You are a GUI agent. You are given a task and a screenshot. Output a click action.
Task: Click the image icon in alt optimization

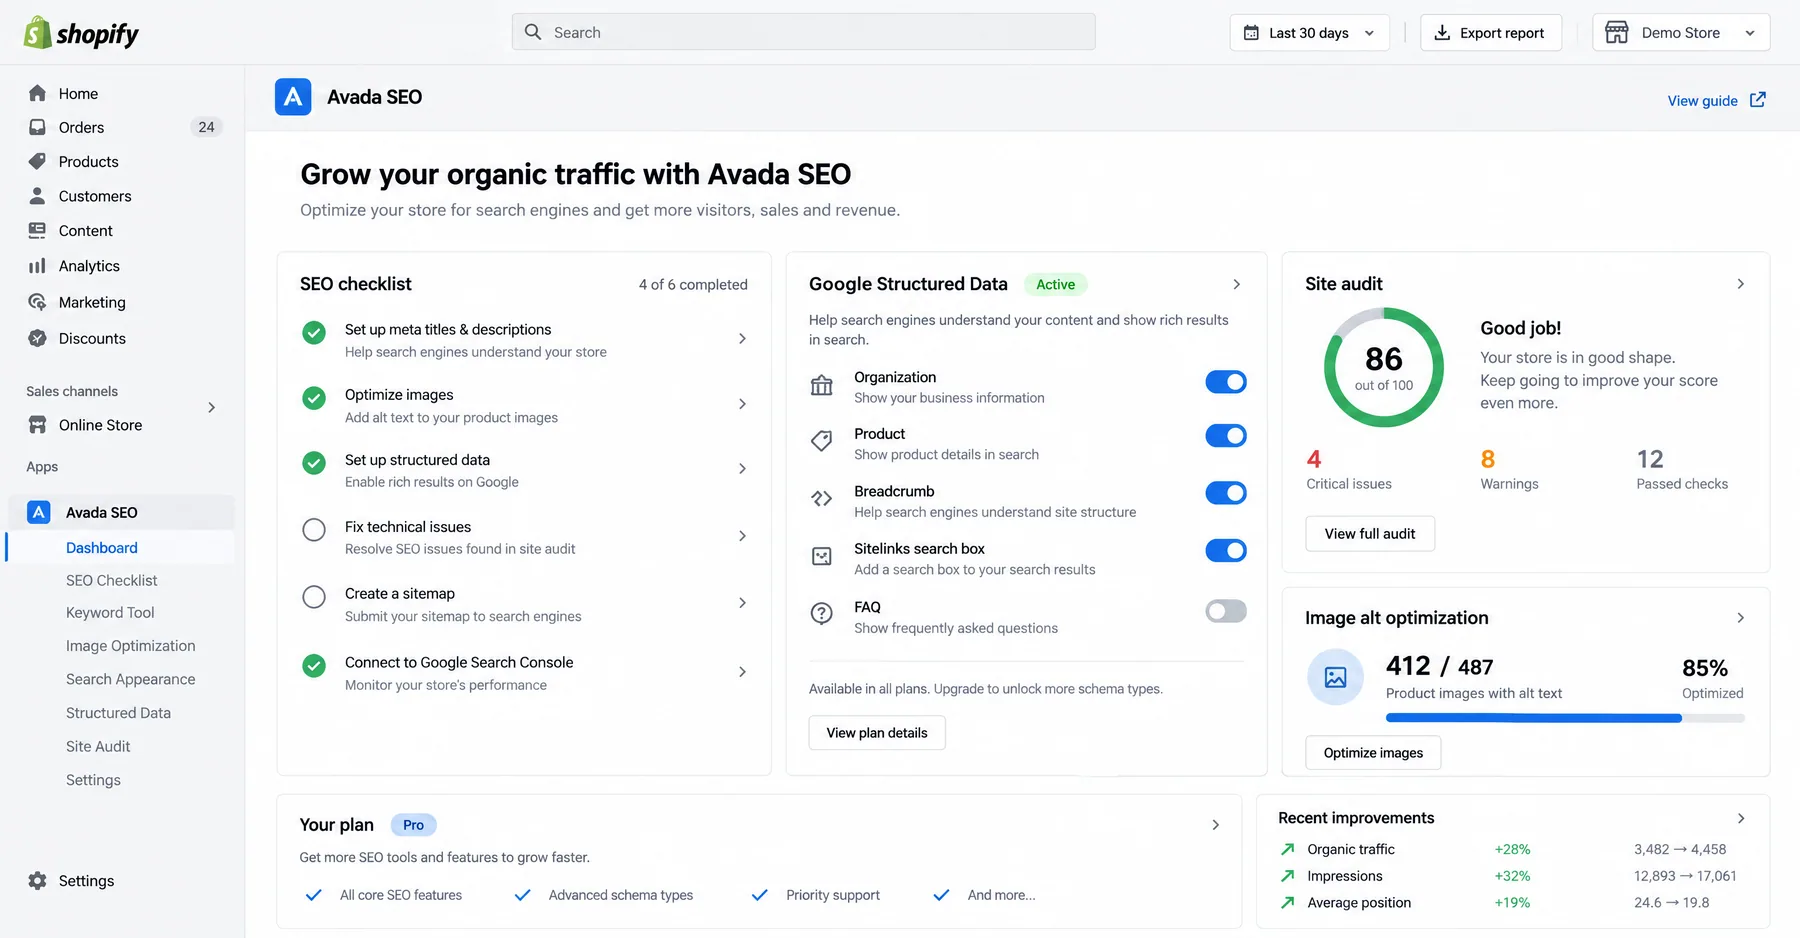tap(1335, 677)
